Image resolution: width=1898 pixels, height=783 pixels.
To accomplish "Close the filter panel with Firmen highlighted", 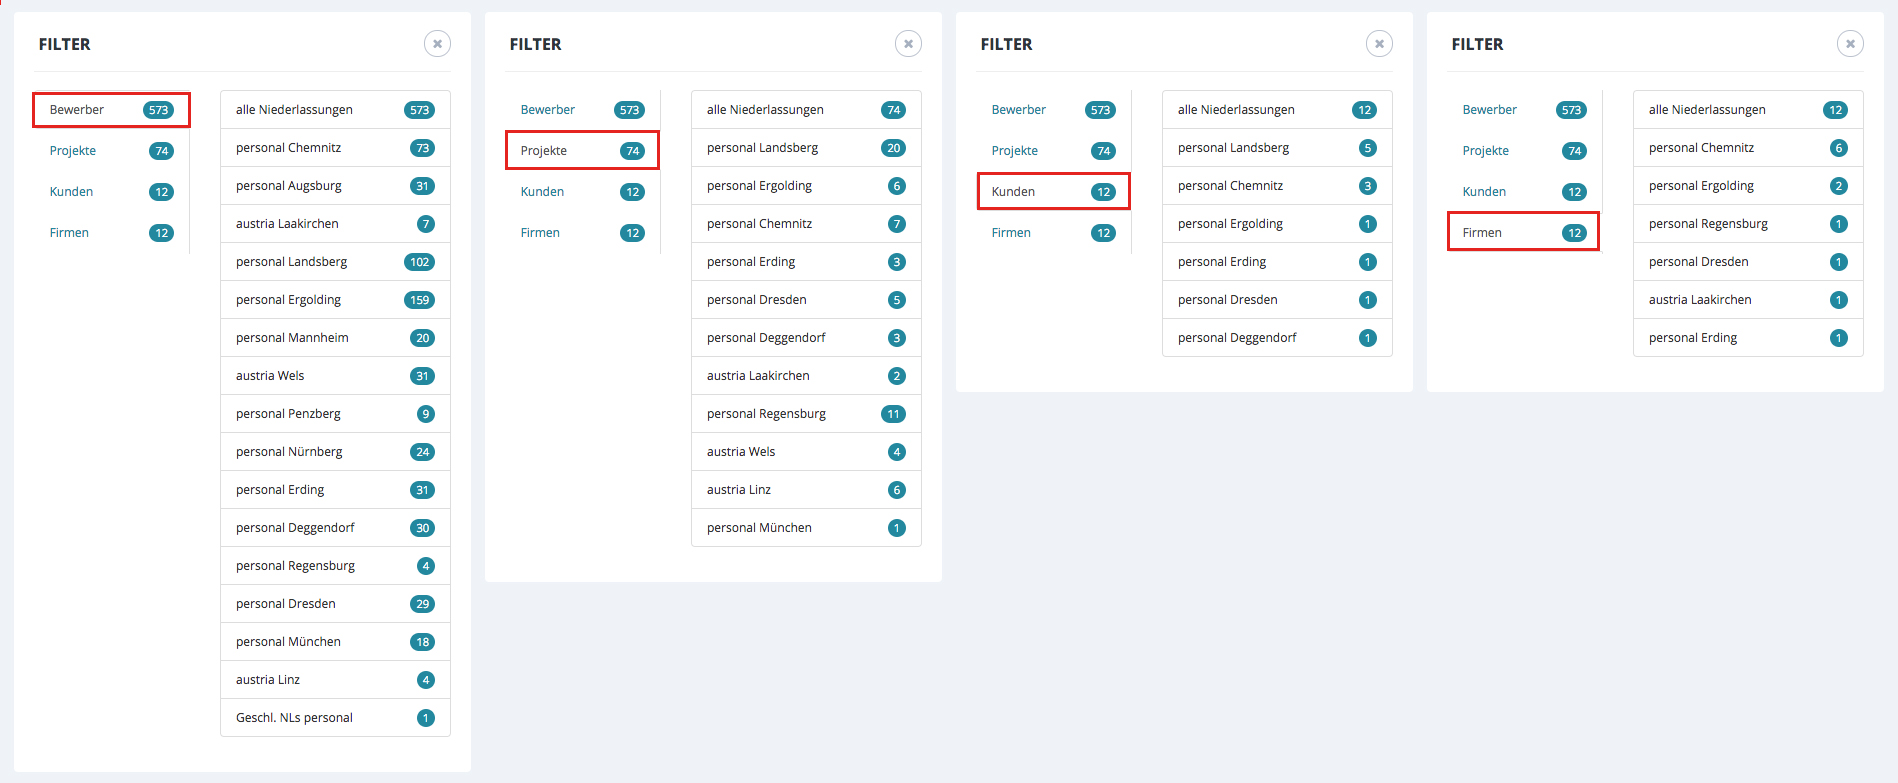I will pyautogui.click(x=1850, y=44).
